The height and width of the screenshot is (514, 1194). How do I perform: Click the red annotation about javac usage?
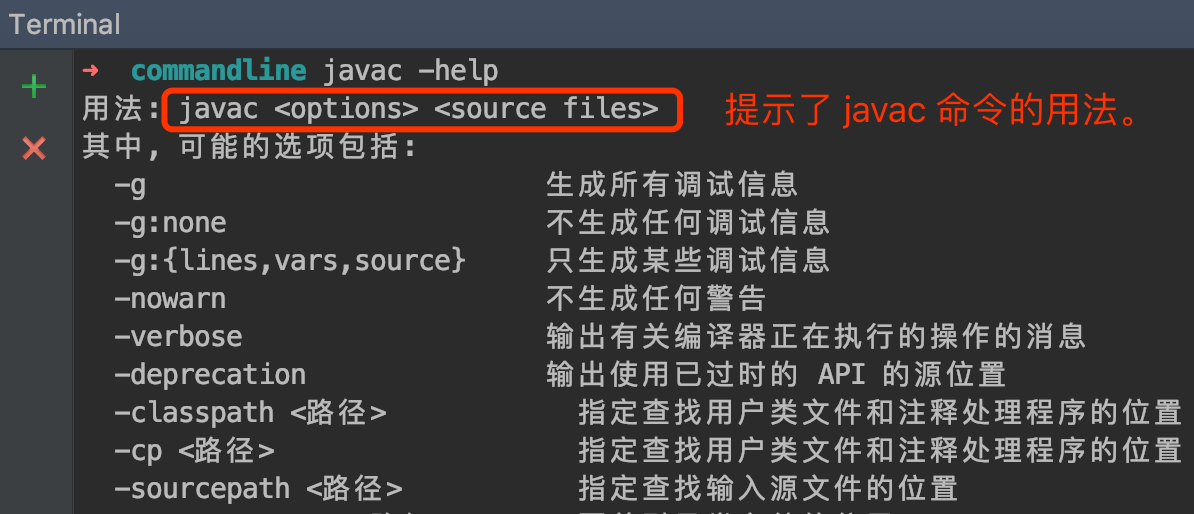pos(933,111)
